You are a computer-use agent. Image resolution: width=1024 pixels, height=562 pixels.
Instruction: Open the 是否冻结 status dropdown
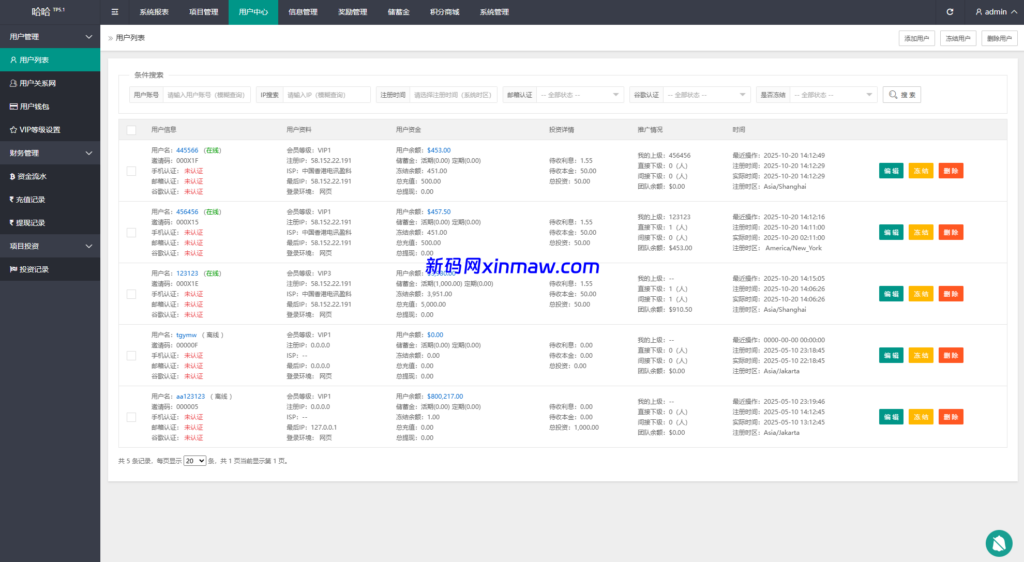click(x=833, y=95)
